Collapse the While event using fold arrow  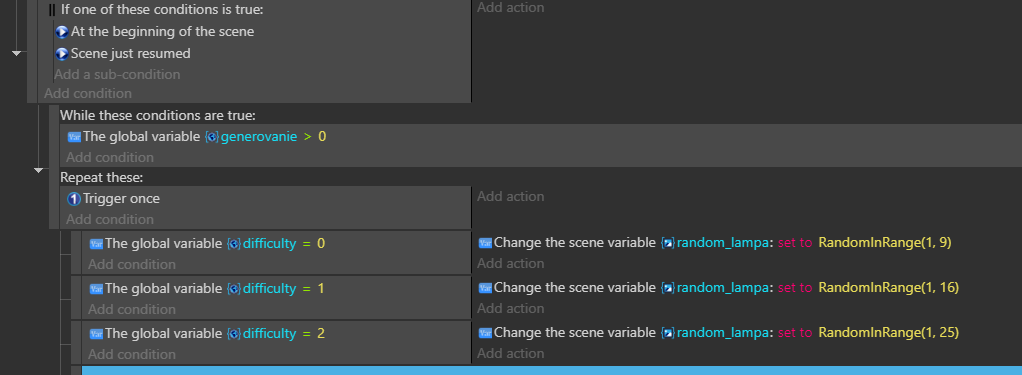(x=38, y=170)
